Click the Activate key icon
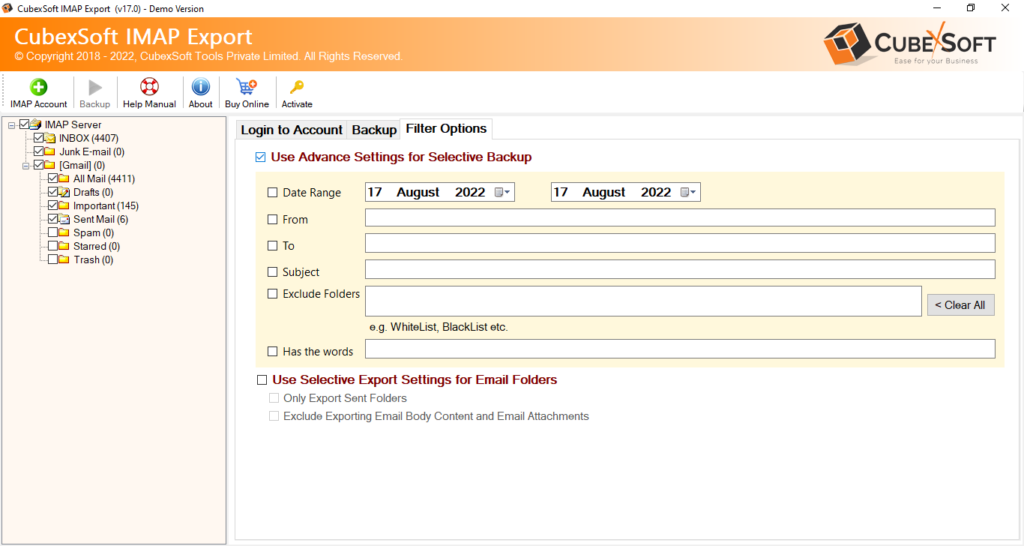Screen dimensions: 1024x546 tap(297, 87)
